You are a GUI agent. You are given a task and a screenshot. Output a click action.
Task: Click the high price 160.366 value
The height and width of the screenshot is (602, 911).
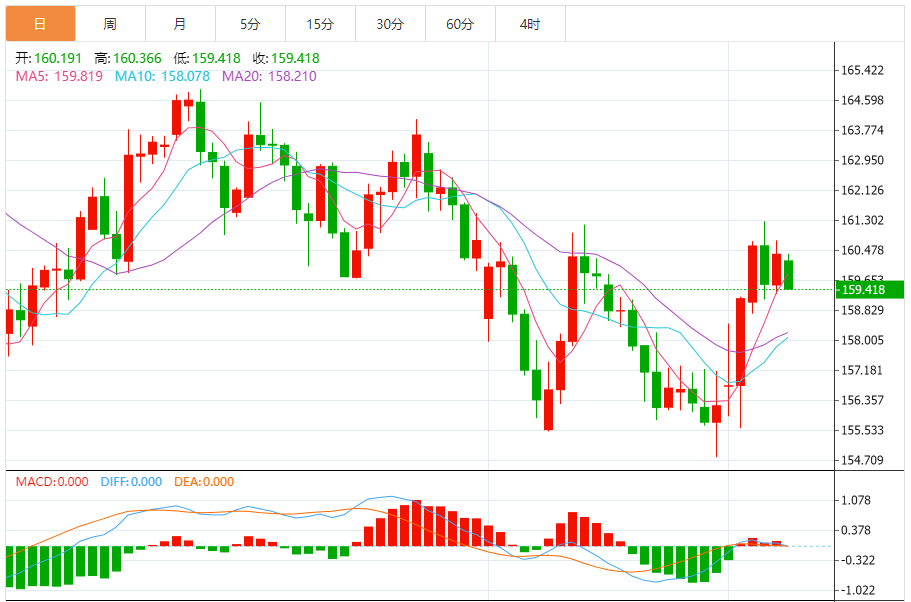coord(137,58)
